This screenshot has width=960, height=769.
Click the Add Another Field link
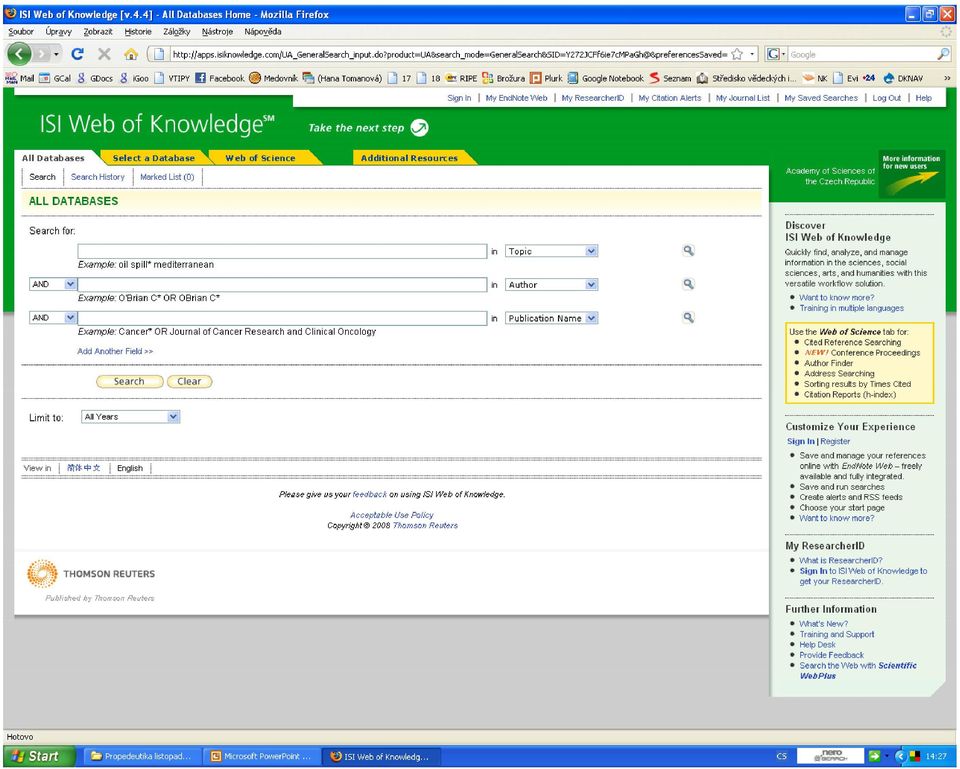(x=115, y=351)
